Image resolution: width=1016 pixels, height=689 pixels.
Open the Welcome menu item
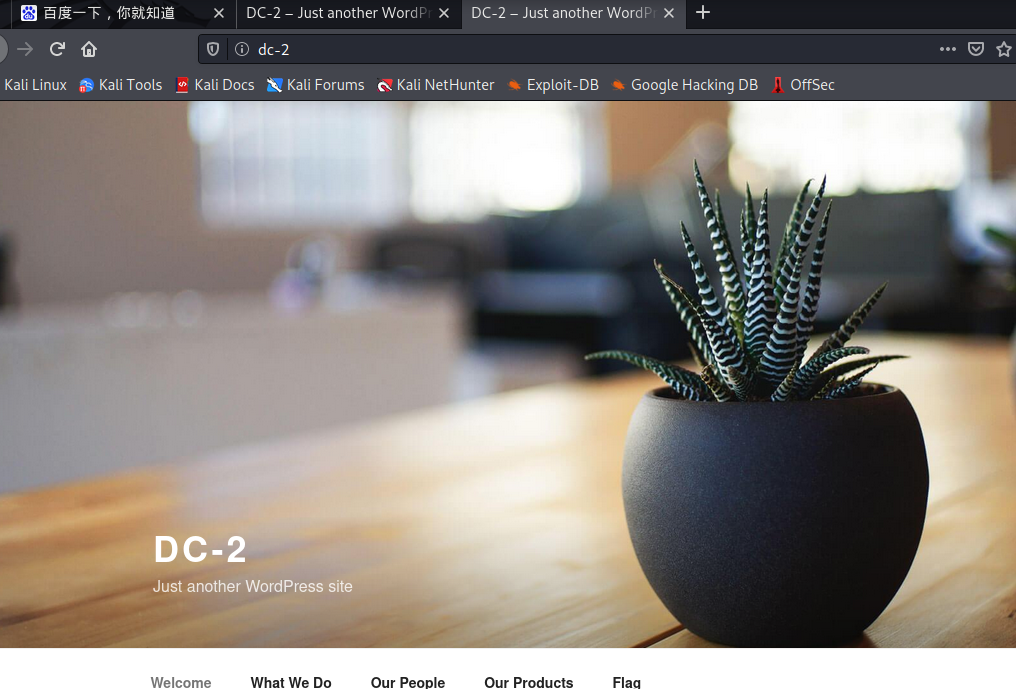[x=181, y=682]
